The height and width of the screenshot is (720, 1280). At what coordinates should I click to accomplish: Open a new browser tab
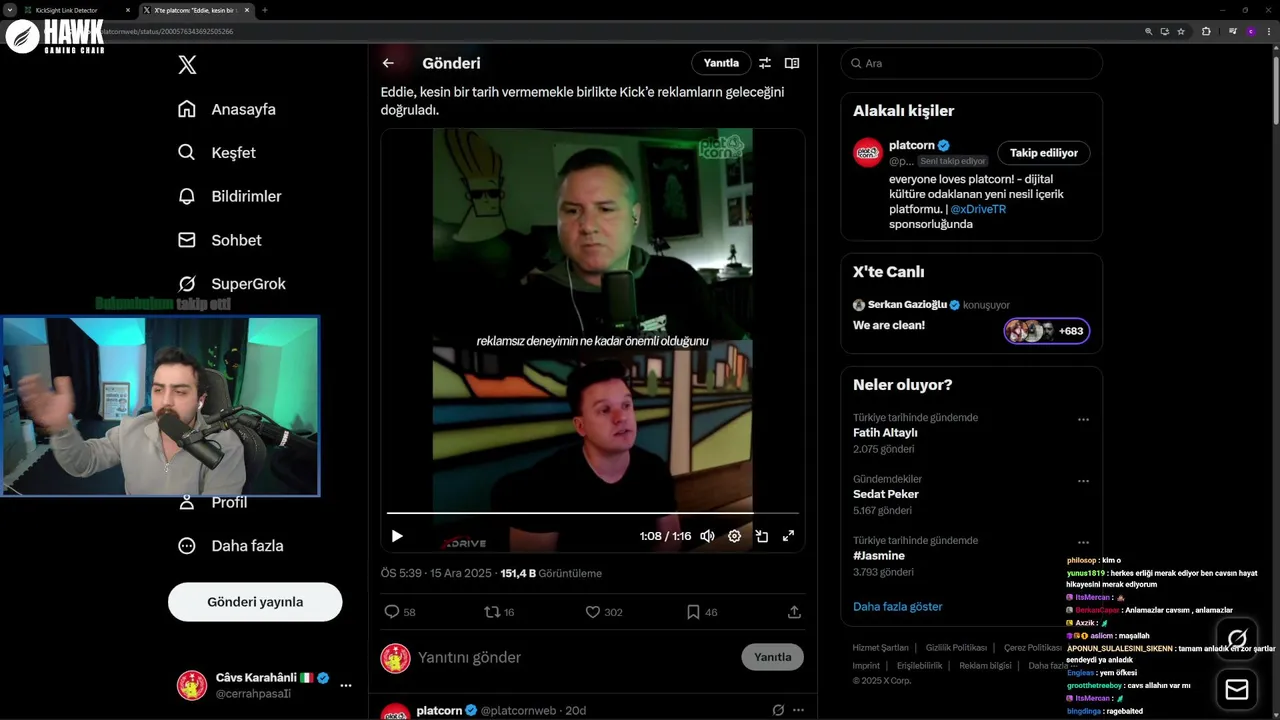tap(264, 10)
